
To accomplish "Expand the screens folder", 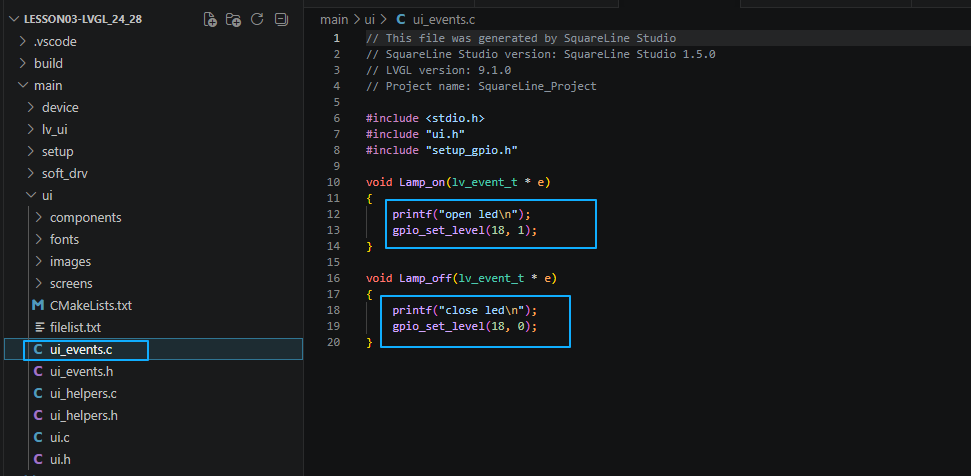I will (39, 283).
